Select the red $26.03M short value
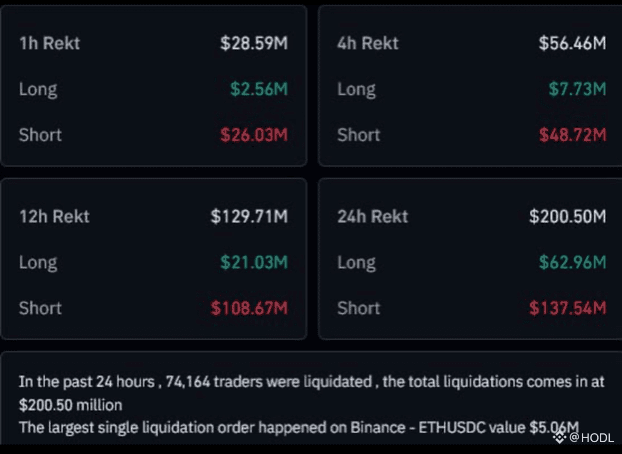Image resolution: width=622 pixels, height=454 pixels. (x=254, y=135)
